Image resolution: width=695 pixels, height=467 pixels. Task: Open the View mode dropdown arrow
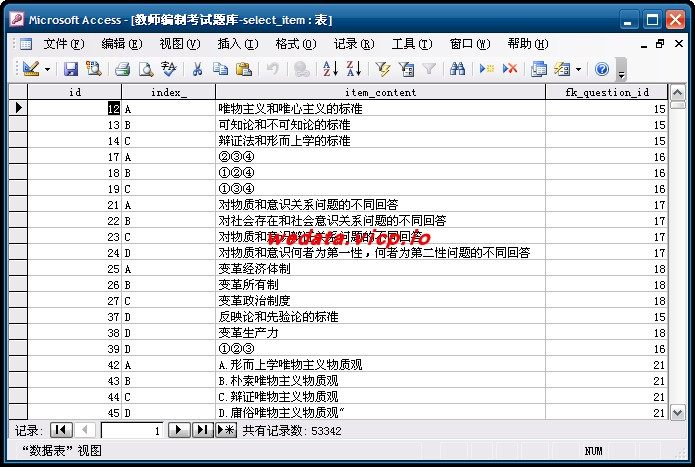tap(47, 69)
